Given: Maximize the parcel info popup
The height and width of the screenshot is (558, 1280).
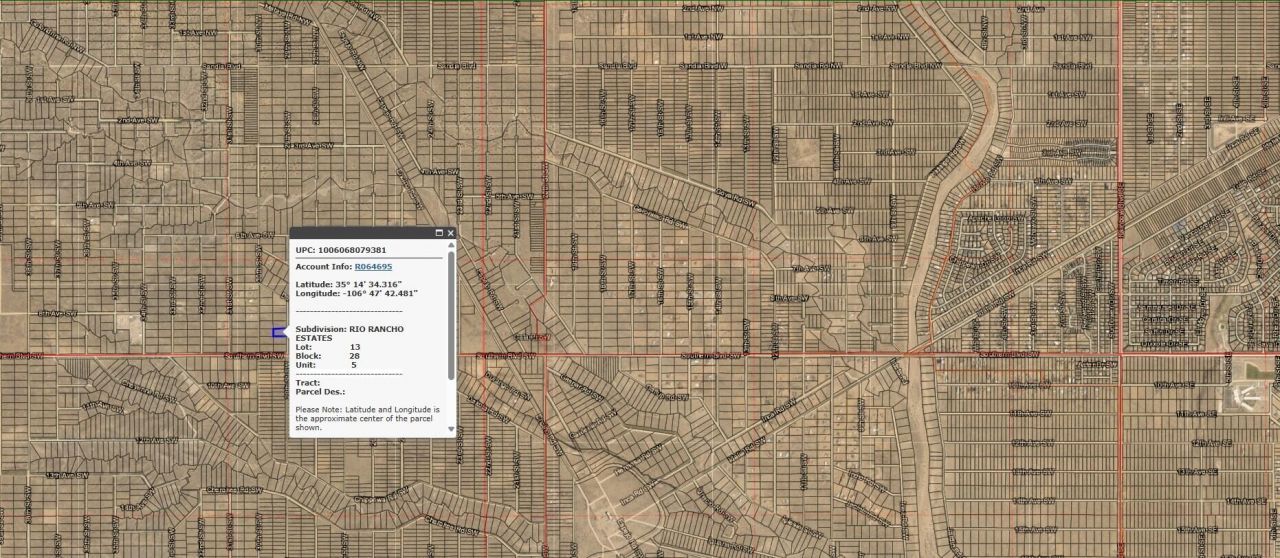Looking at the screenshot, I should 438,233.
